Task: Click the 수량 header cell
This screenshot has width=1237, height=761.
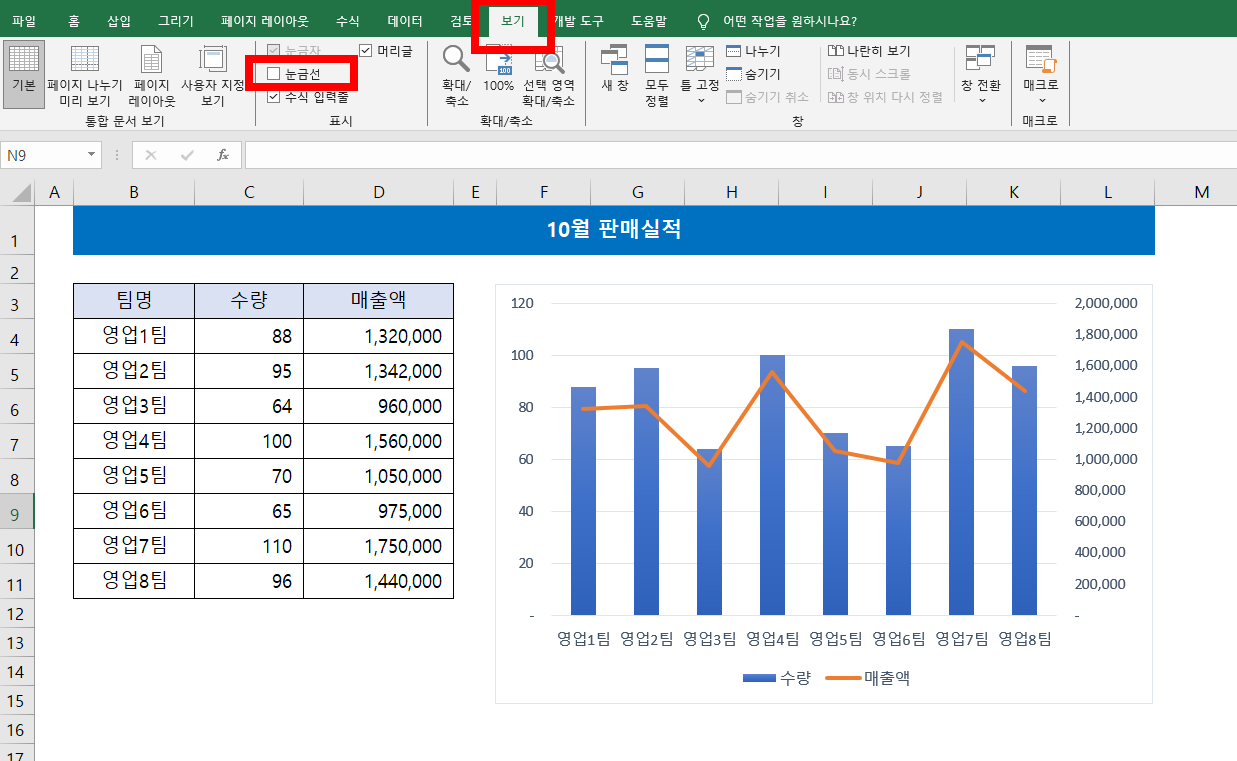Action: [x=249, y=301]
